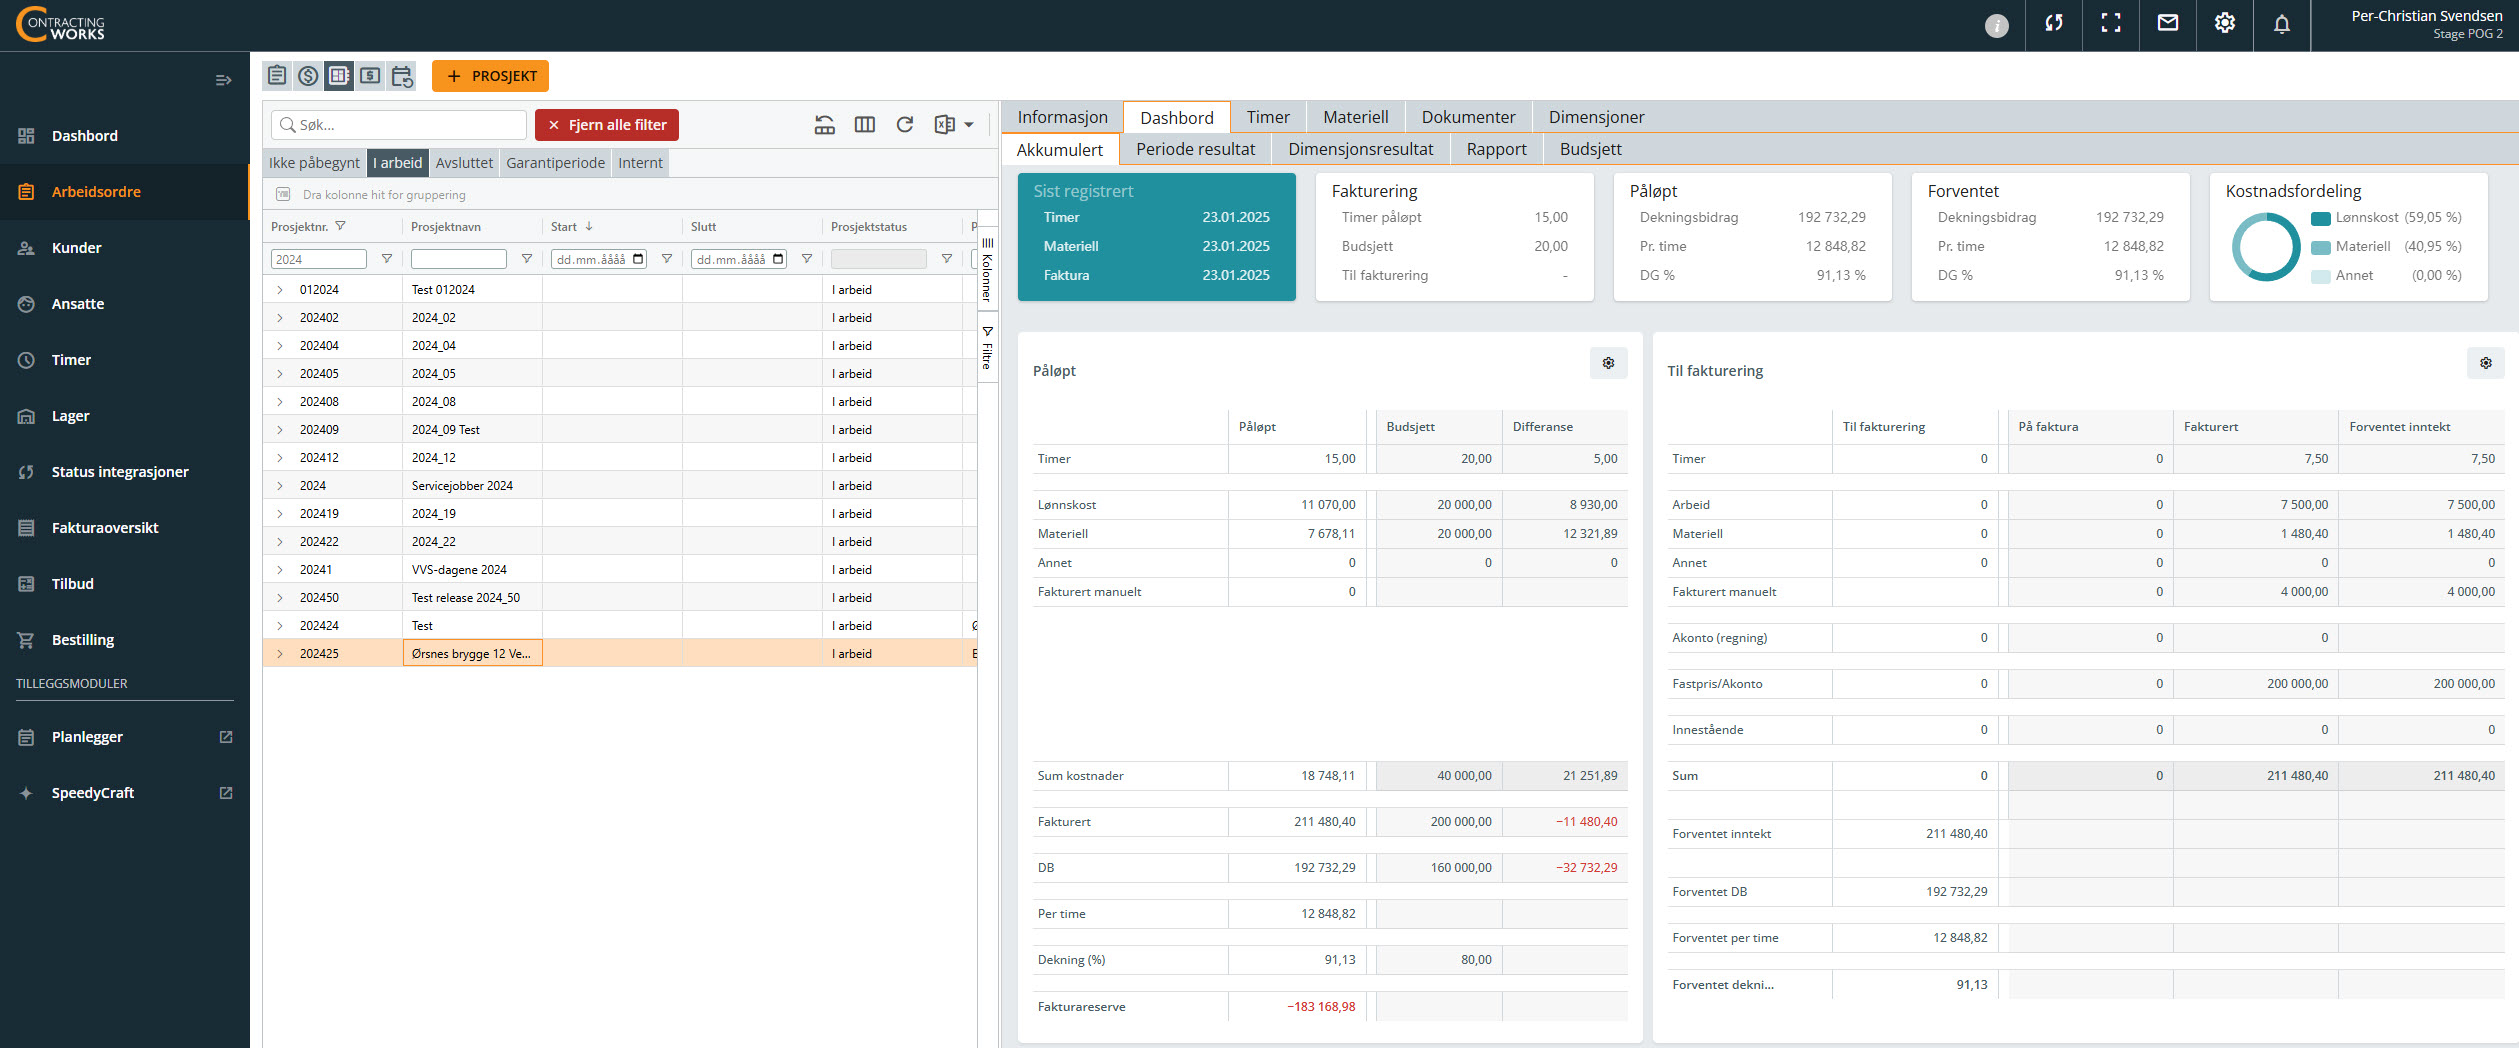The width and height of the screenshot is (2519, 1048).
Task: Collapse the sidebar menu arrow
Action: (x=224, y=80)
